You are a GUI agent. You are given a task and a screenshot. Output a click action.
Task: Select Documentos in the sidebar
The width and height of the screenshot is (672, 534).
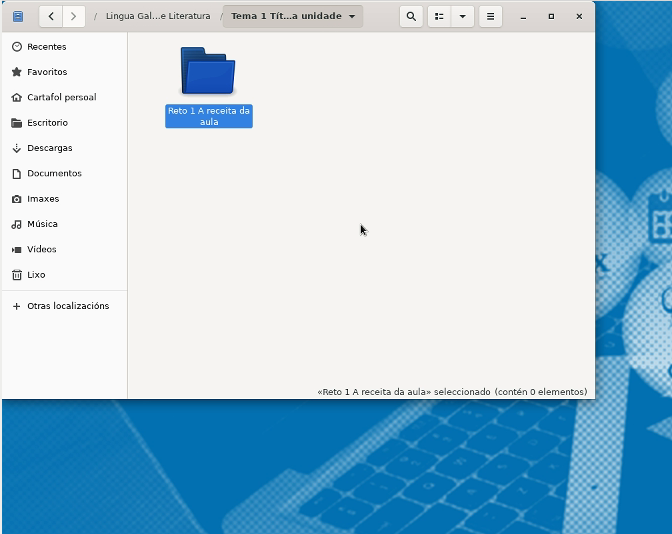point(54,173)
